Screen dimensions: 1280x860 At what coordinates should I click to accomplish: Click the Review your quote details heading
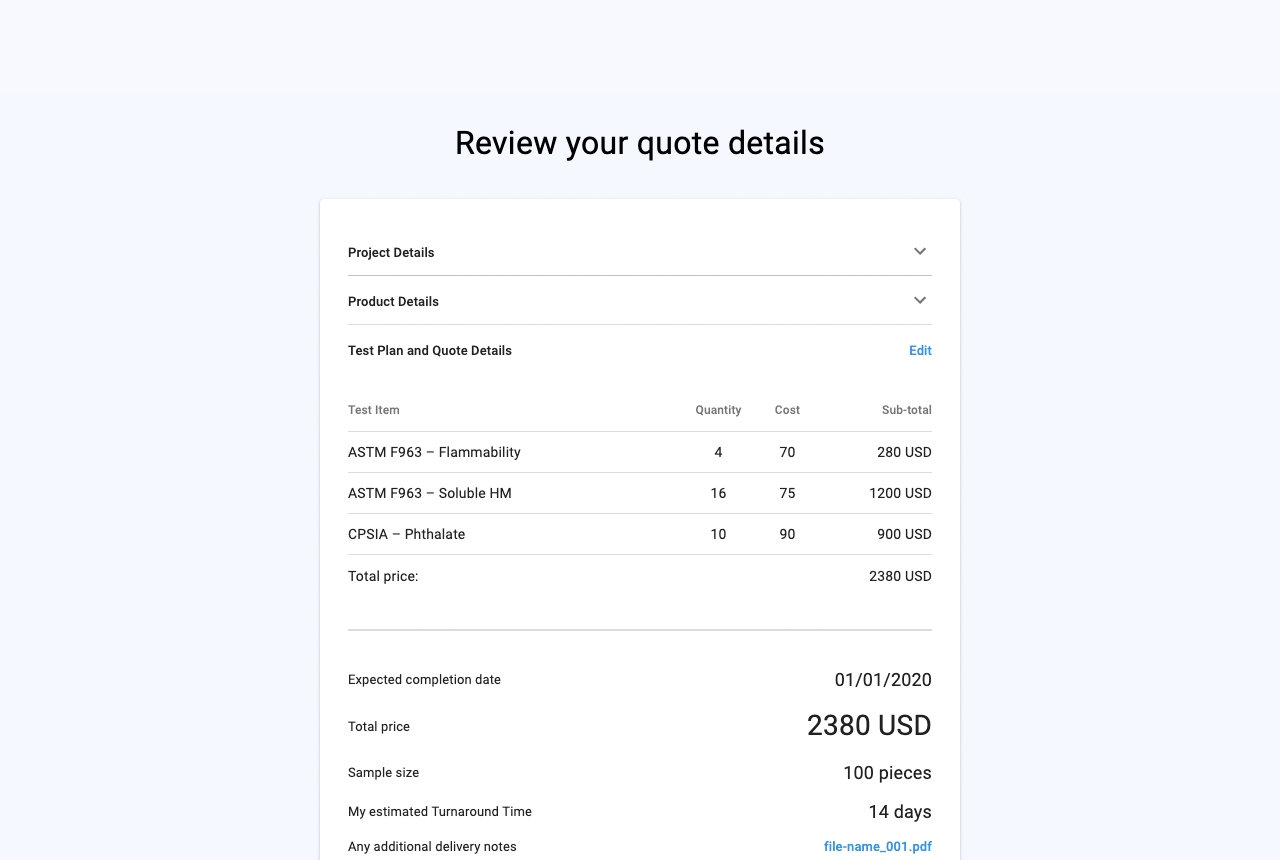point(640,143)
